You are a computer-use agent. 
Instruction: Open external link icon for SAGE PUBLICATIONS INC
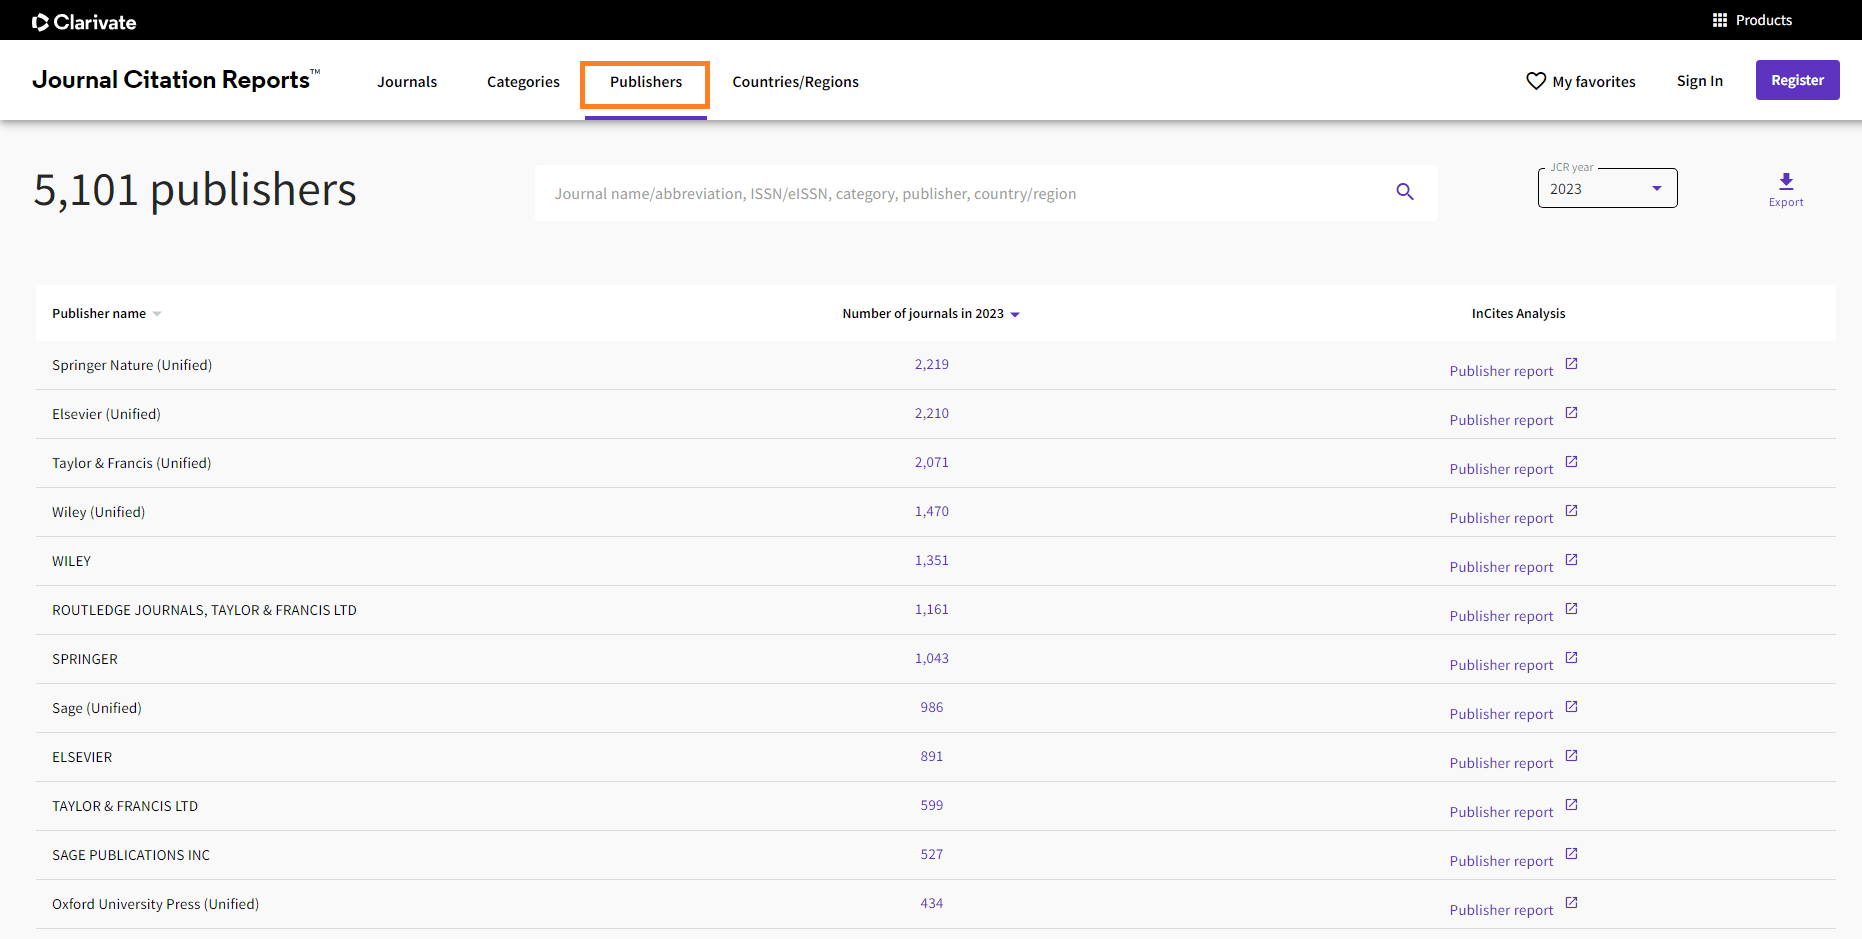[x=1572, y=854]
